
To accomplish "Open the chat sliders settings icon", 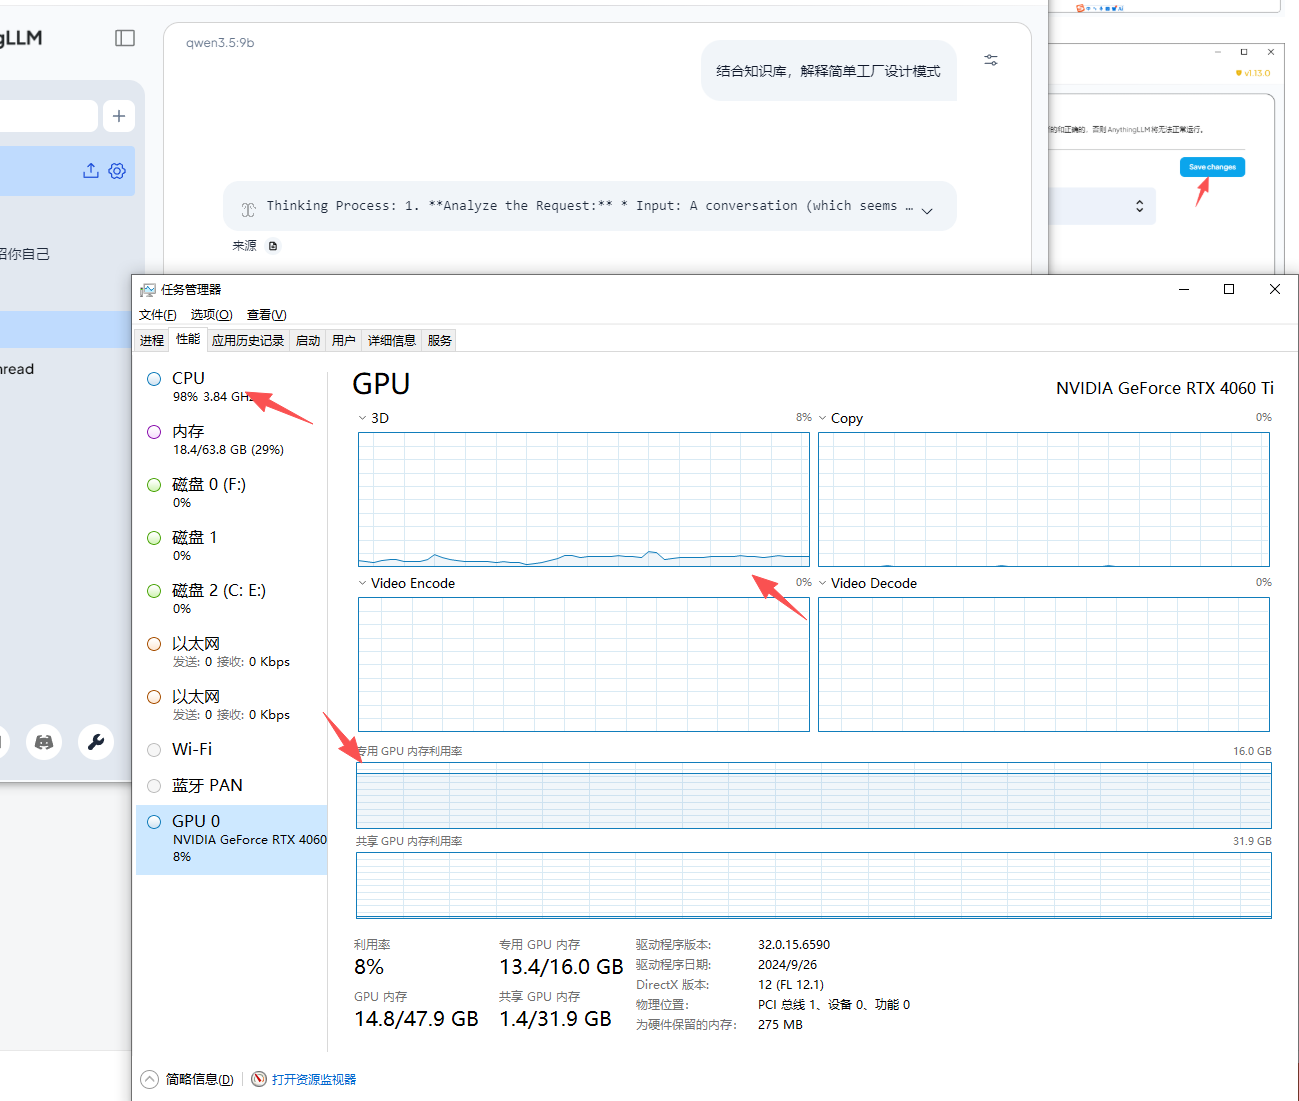I will click(991, 61).
